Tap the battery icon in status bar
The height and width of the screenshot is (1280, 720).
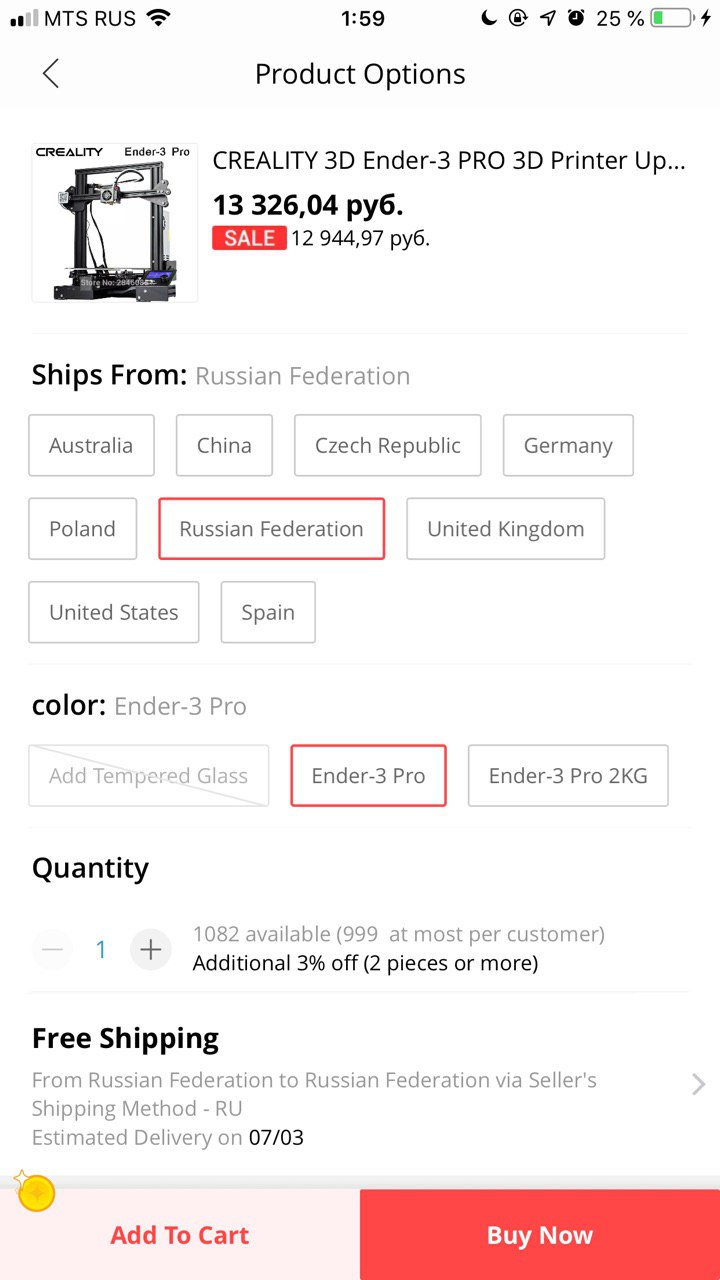tap(673, 18)
